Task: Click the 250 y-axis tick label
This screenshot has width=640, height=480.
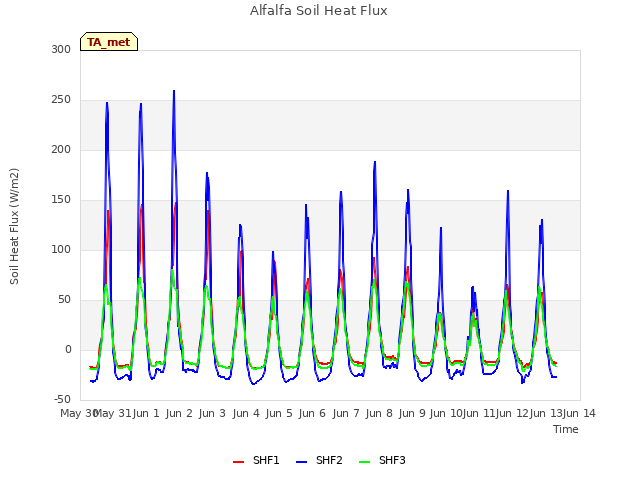Action: (61, 100)
